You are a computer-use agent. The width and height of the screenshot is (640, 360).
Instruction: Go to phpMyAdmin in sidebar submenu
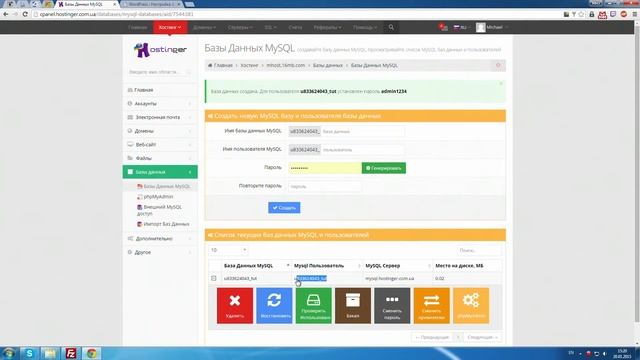pyautogui.click(x=158, y=197)
